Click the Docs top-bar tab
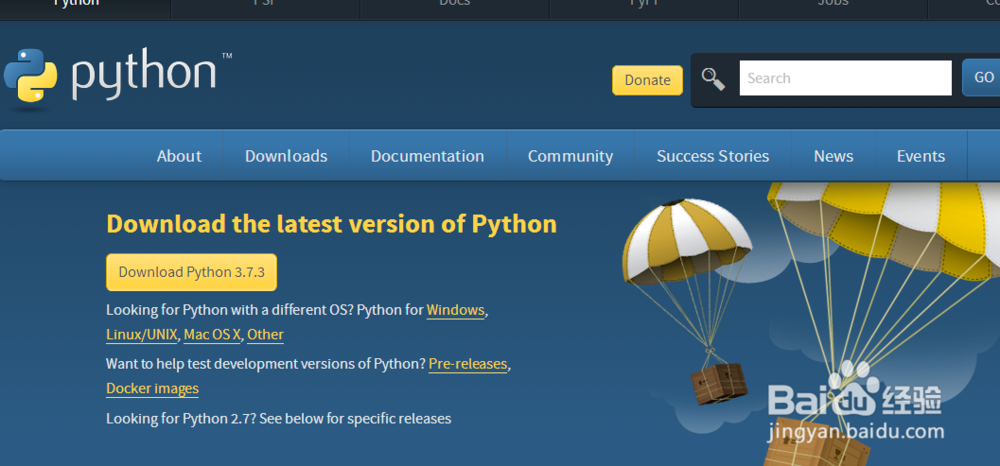Viewport: 1000px width, 466px height. pyautogui.click(x=455, y=5)
